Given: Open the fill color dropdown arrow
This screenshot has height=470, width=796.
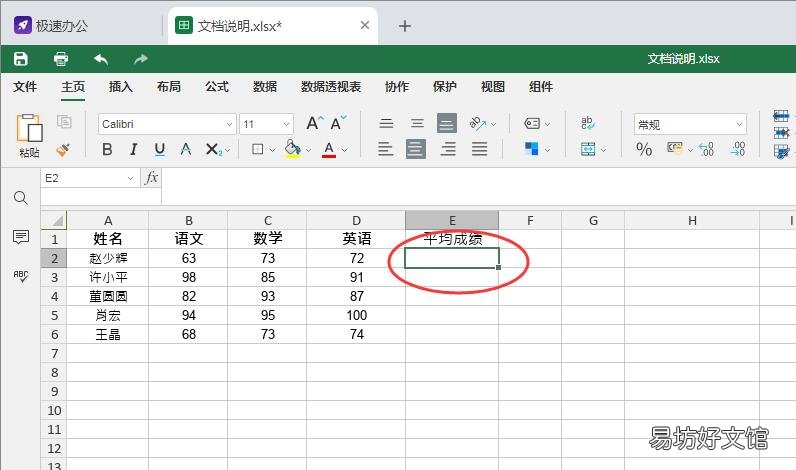Looking at the screenshot, I should coord(308,150).
